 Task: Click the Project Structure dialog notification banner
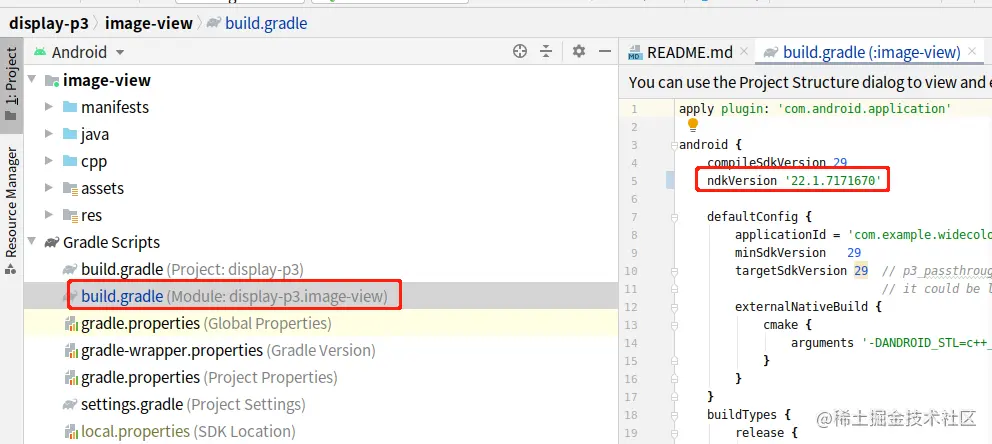point(807,82)
